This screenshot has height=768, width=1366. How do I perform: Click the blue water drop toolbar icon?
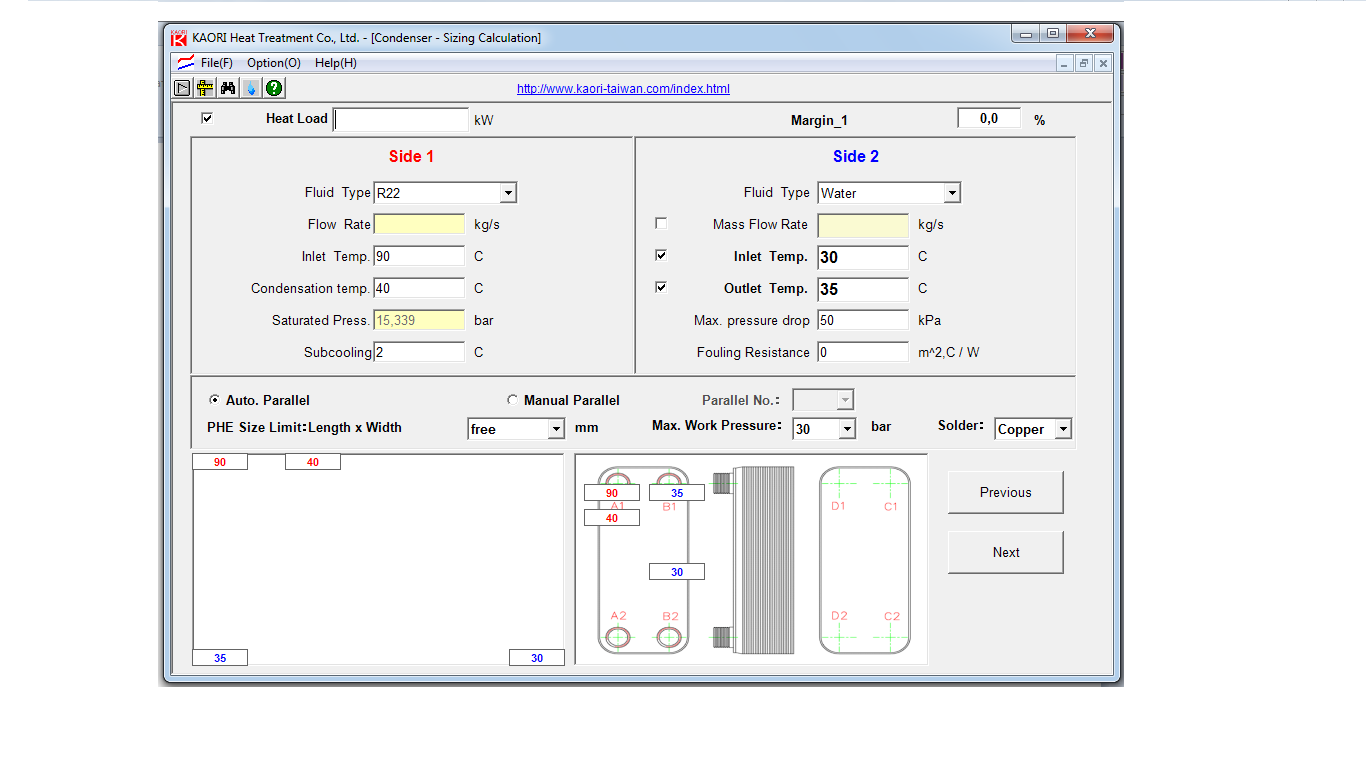tap(251, 88)
